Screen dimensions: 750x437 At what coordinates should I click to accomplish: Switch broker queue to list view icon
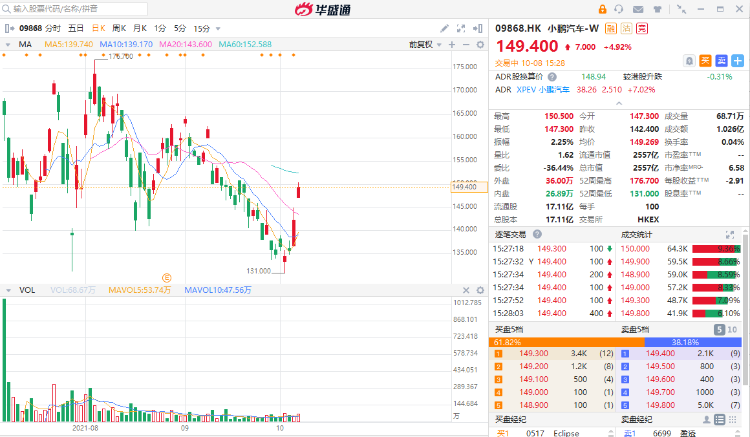click(x=719, y=420)
